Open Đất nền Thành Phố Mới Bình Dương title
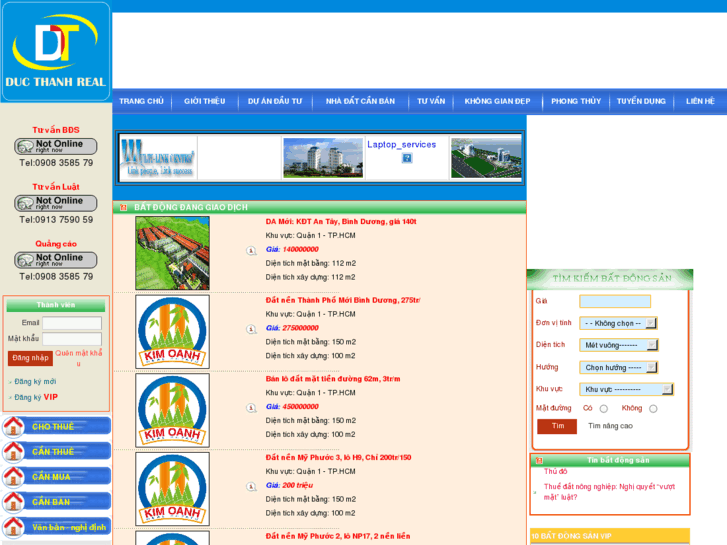The width and height of the screenshot is (727, 545). pyautogui.click(x=343, y=300)
